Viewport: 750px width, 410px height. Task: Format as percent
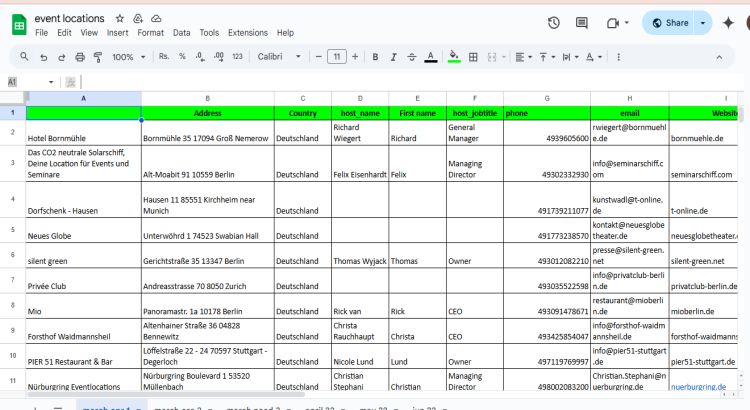[182, 56]
